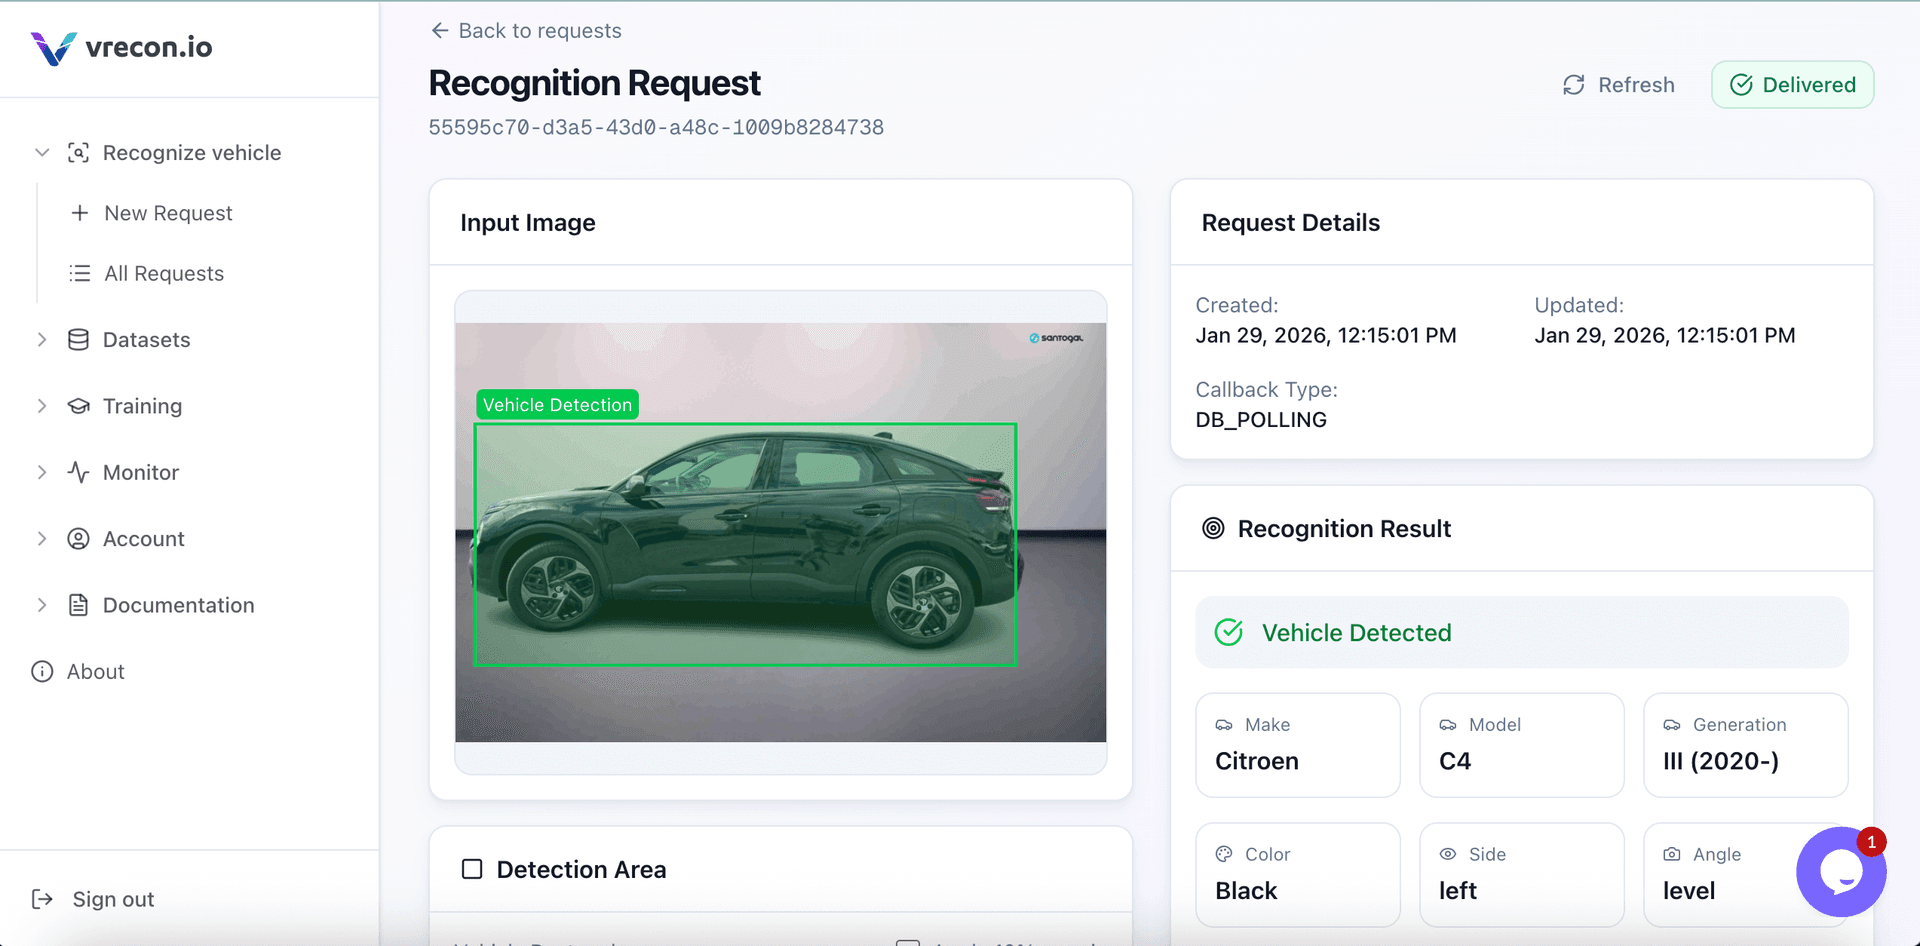Click the About info icon

(42, 671)
